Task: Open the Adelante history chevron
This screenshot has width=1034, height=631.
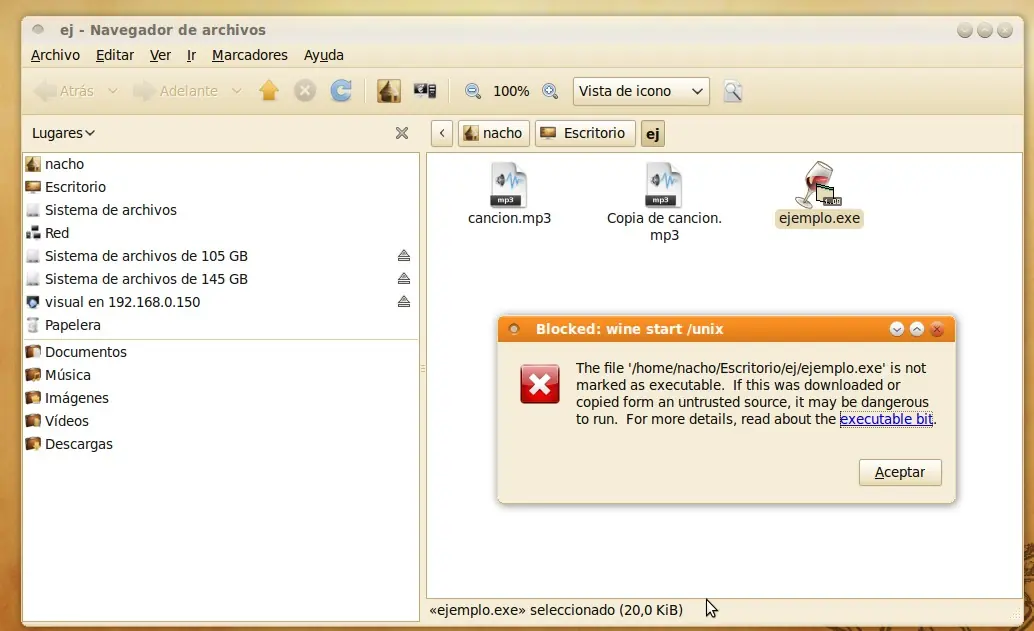Action: 236,90
